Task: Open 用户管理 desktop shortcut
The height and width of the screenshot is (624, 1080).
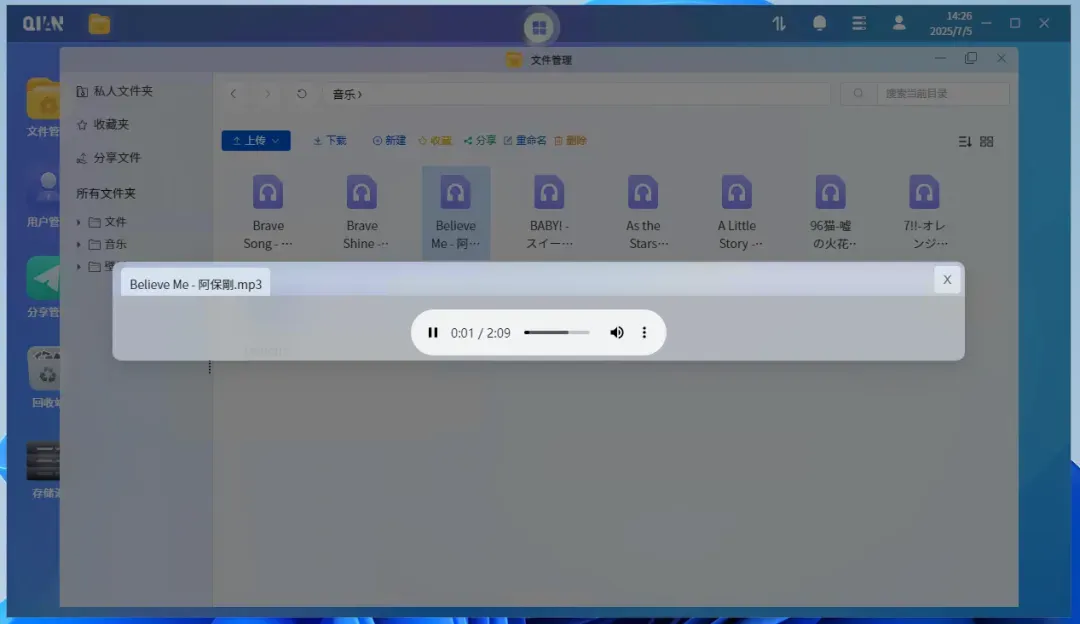Action: (43, 200)
